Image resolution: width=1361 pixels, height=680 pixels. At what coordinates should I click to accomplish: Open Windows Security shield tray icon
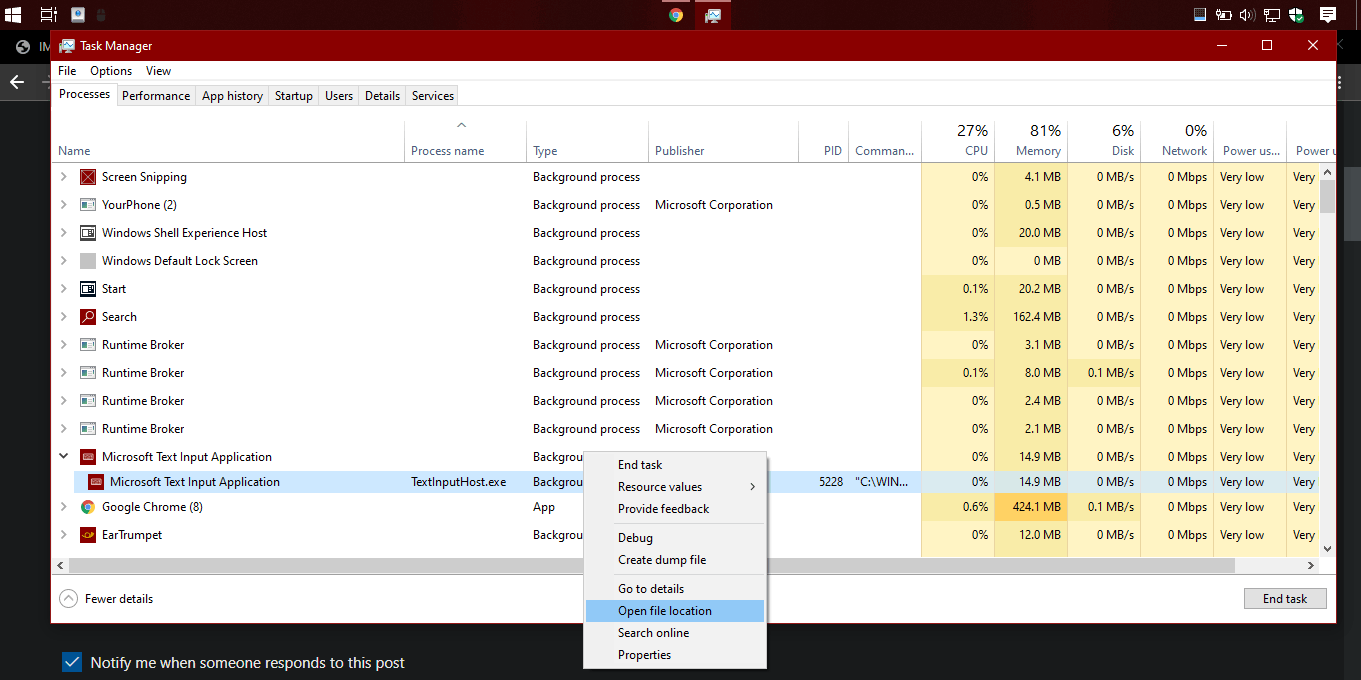point(1296,15)
